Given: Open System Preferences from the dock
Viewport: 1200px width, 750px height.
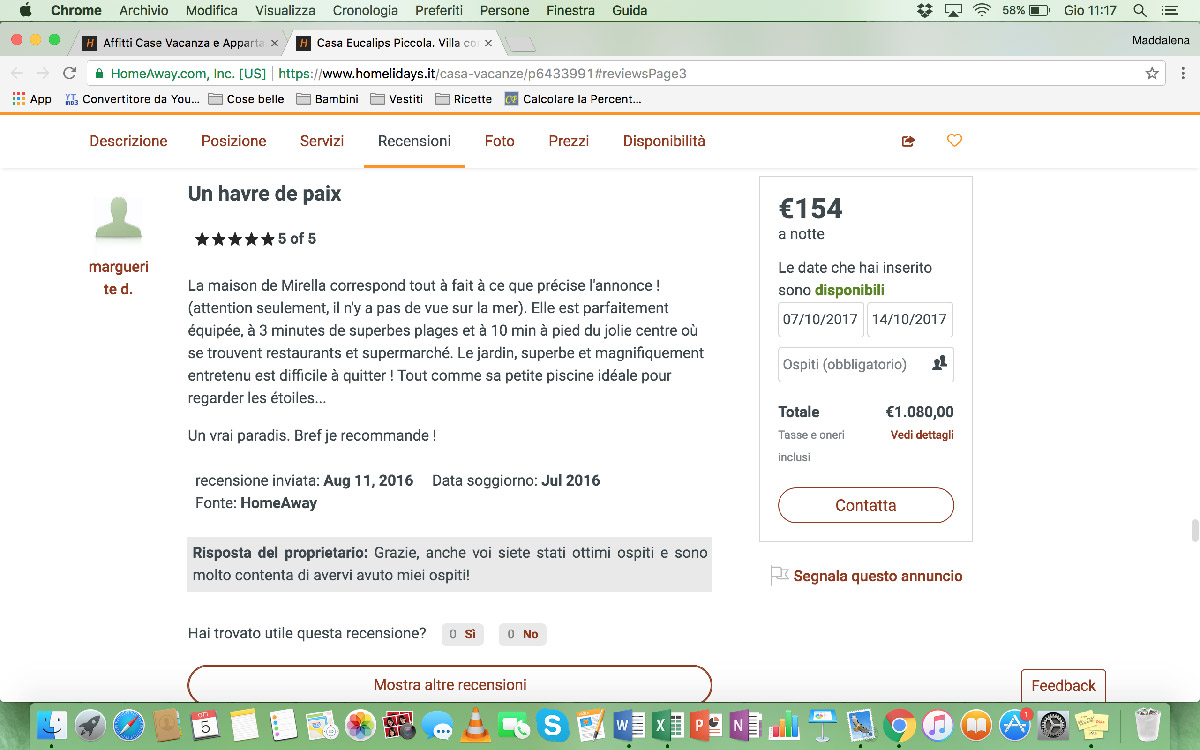Looking at the screenshot, I should pos(1054,724).
